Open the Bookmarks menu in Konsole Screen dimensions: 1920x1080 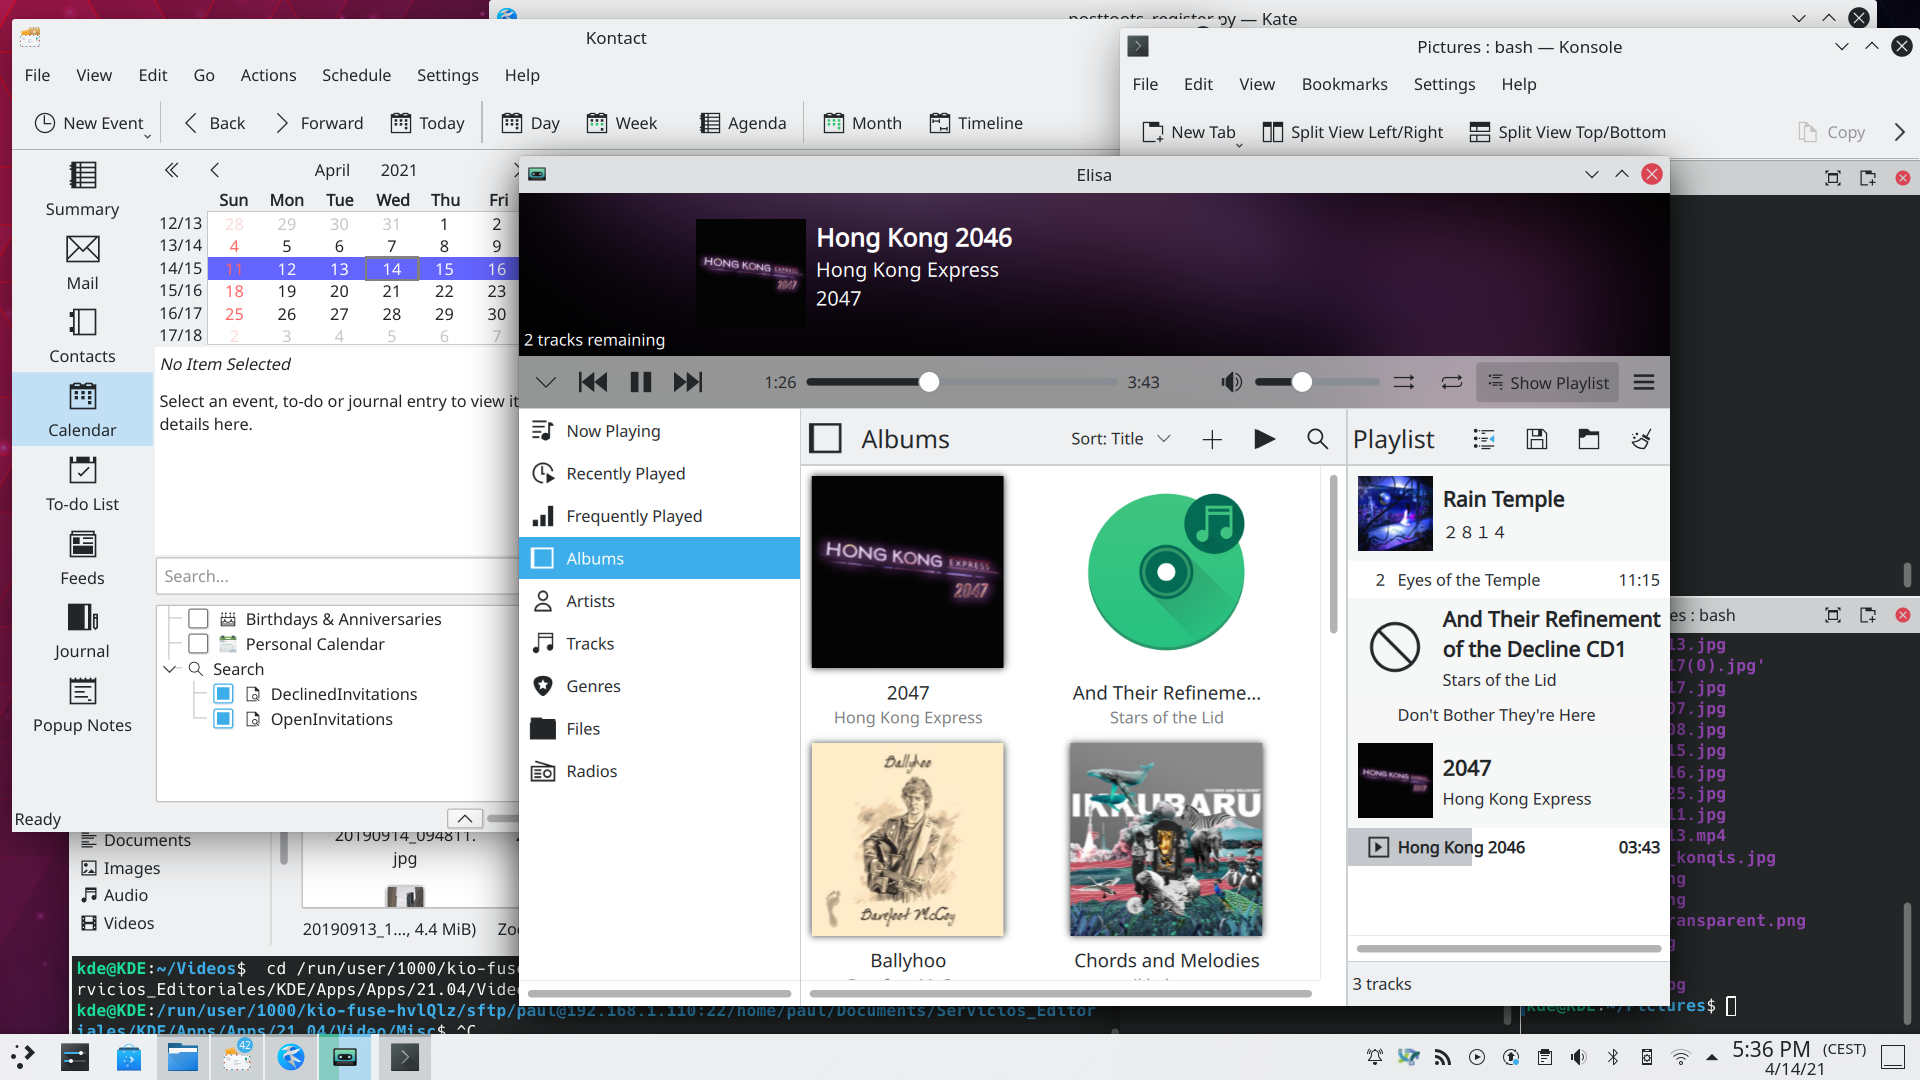[1345, 83]
